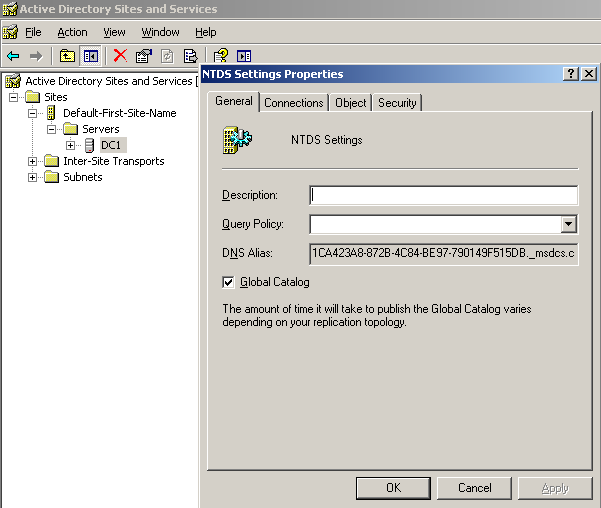Open the Help menu

click(205, 32)
